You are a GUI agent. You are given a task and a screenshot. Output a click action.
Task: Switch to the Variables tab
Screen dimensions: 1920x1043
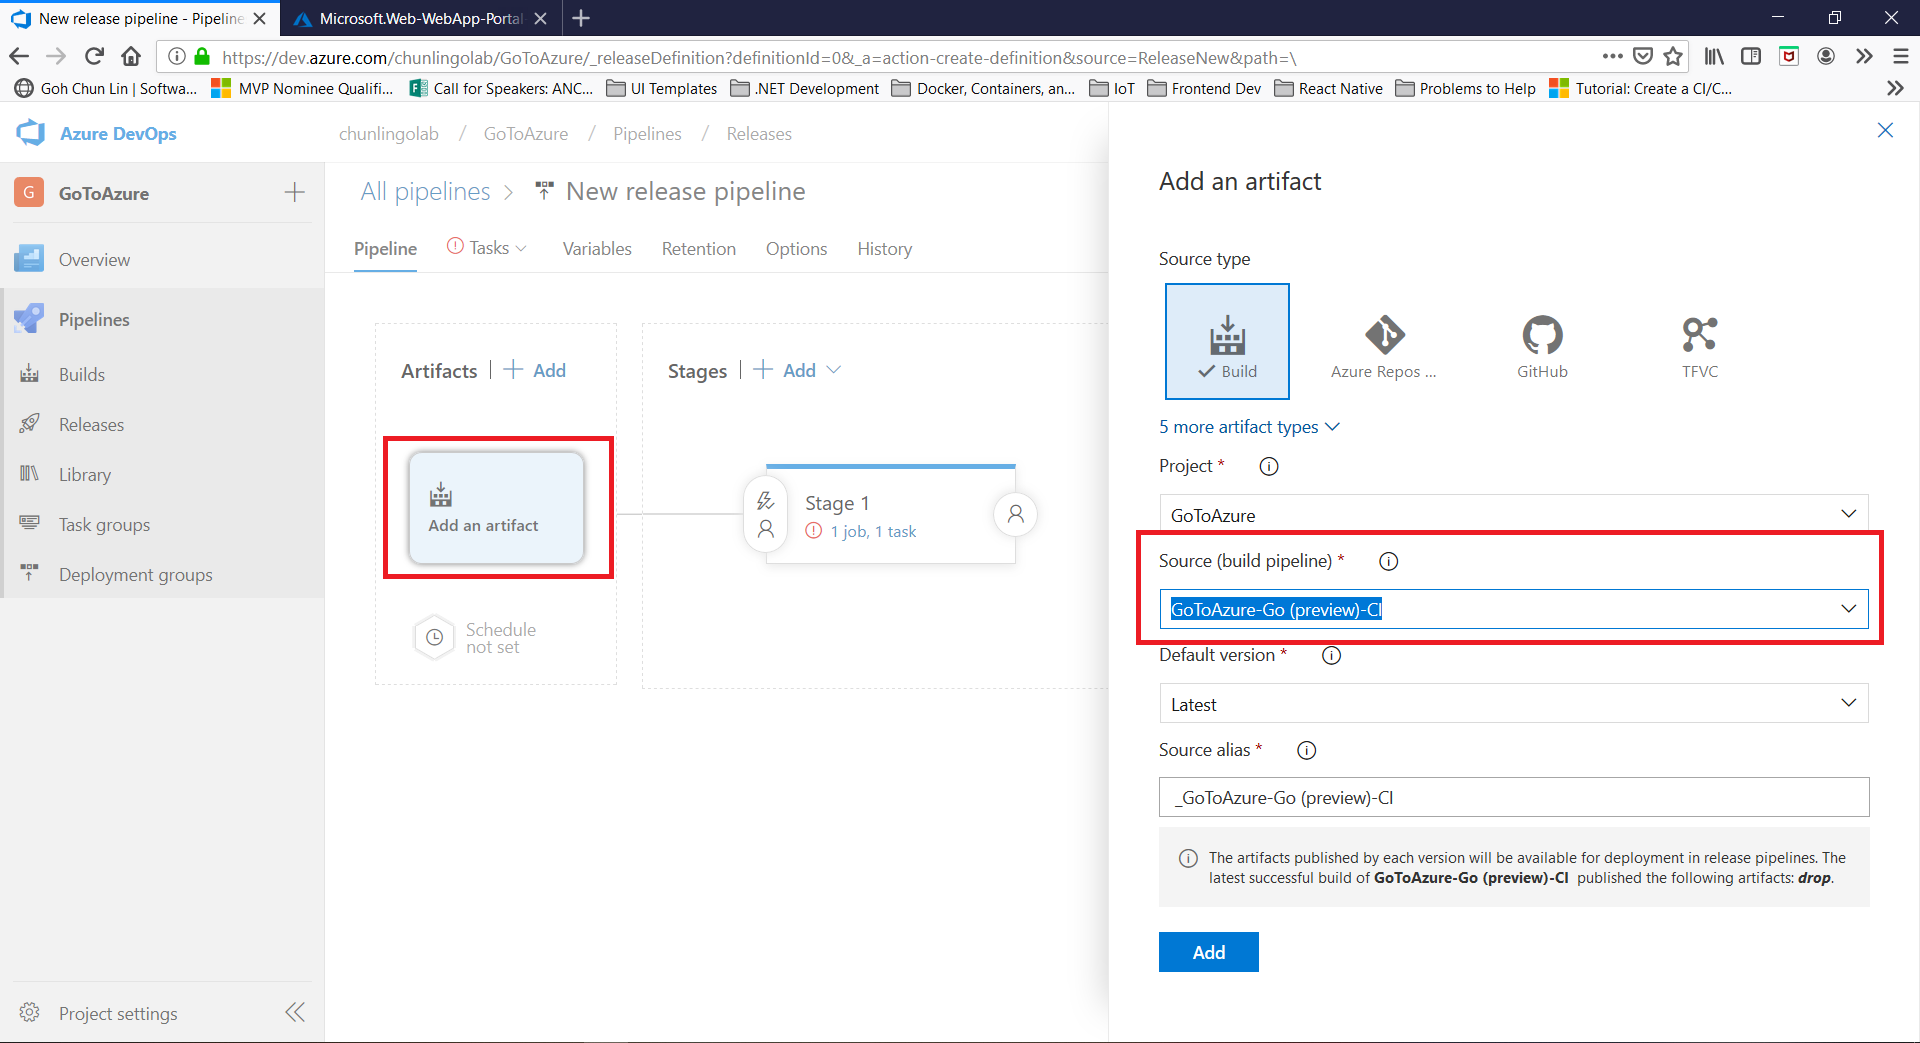pos(597,249)
